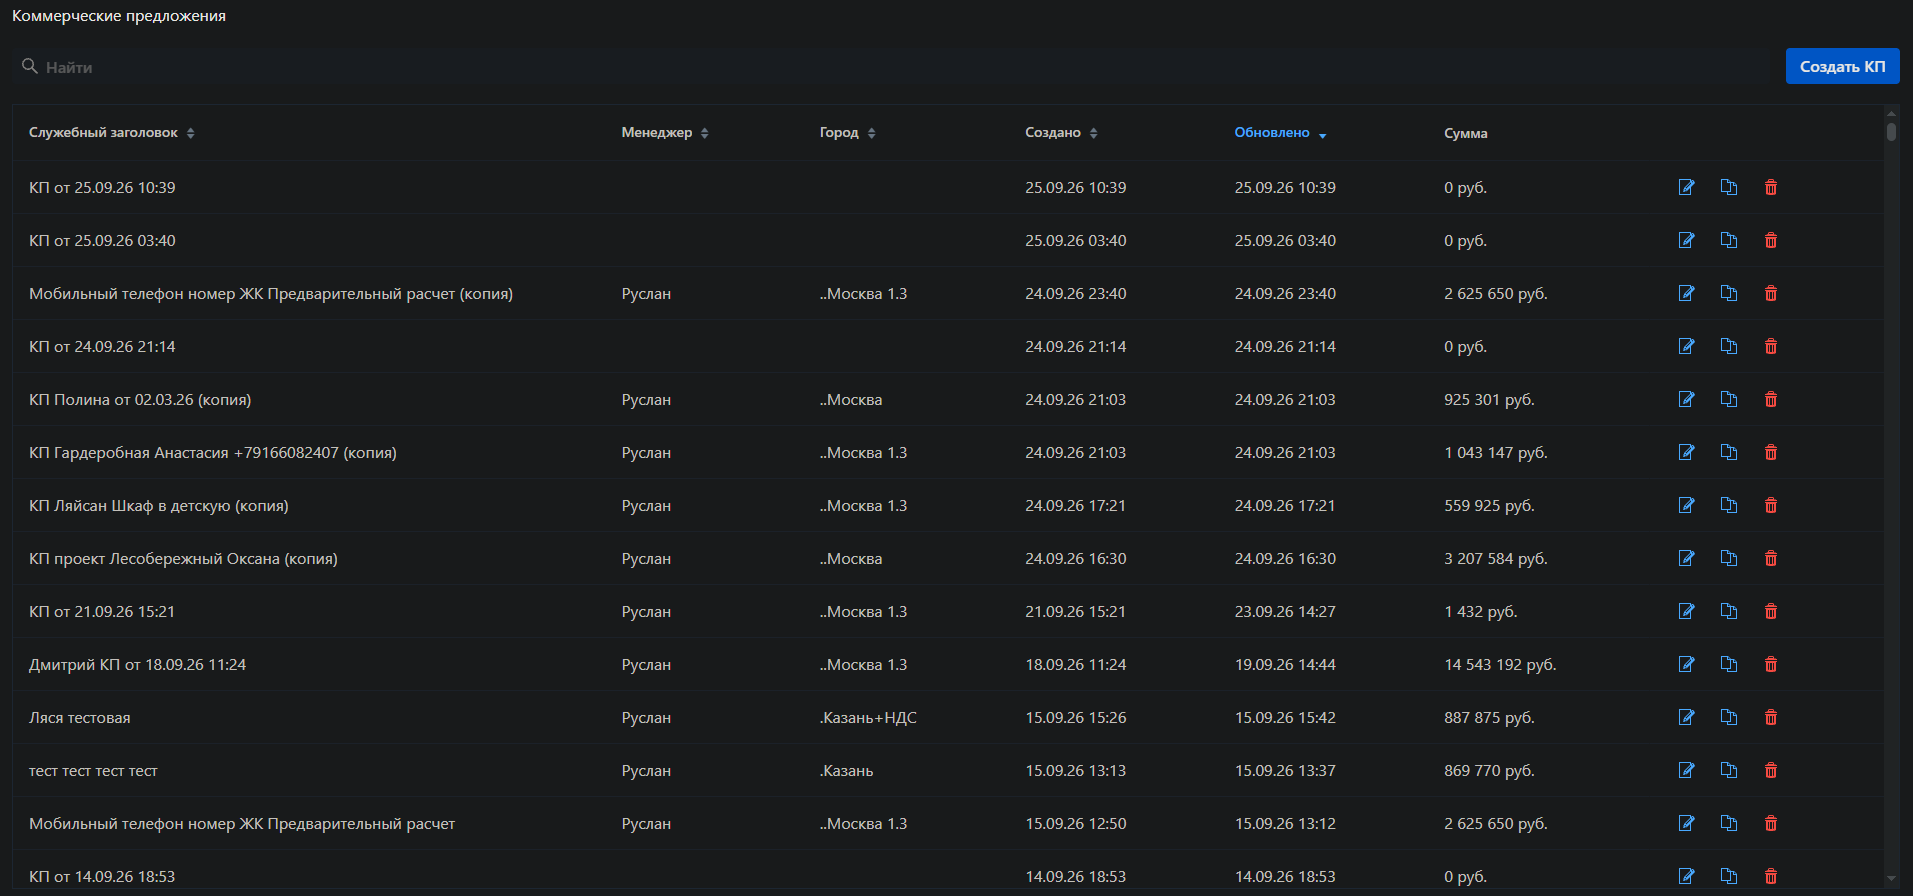Duplicate the тест тест тест тест row
This screenshot has width=1913, height=896.
click(x=1728, y=770)
